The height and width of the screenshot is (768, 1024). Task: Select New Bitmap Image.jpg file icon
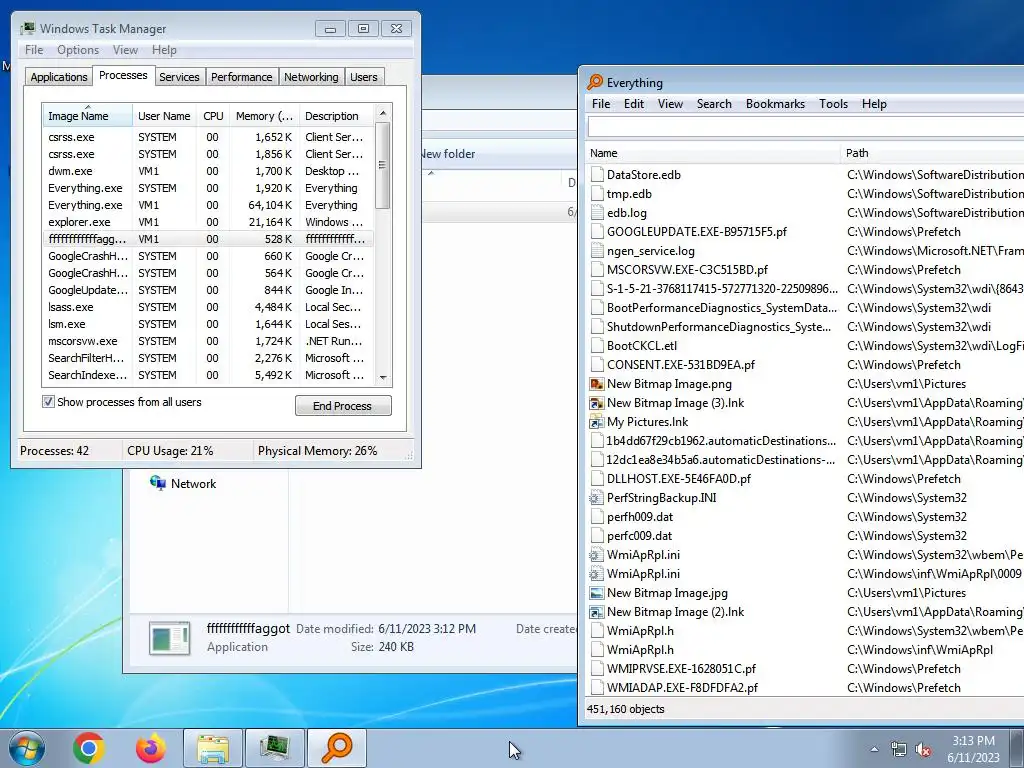coord(596,593)
